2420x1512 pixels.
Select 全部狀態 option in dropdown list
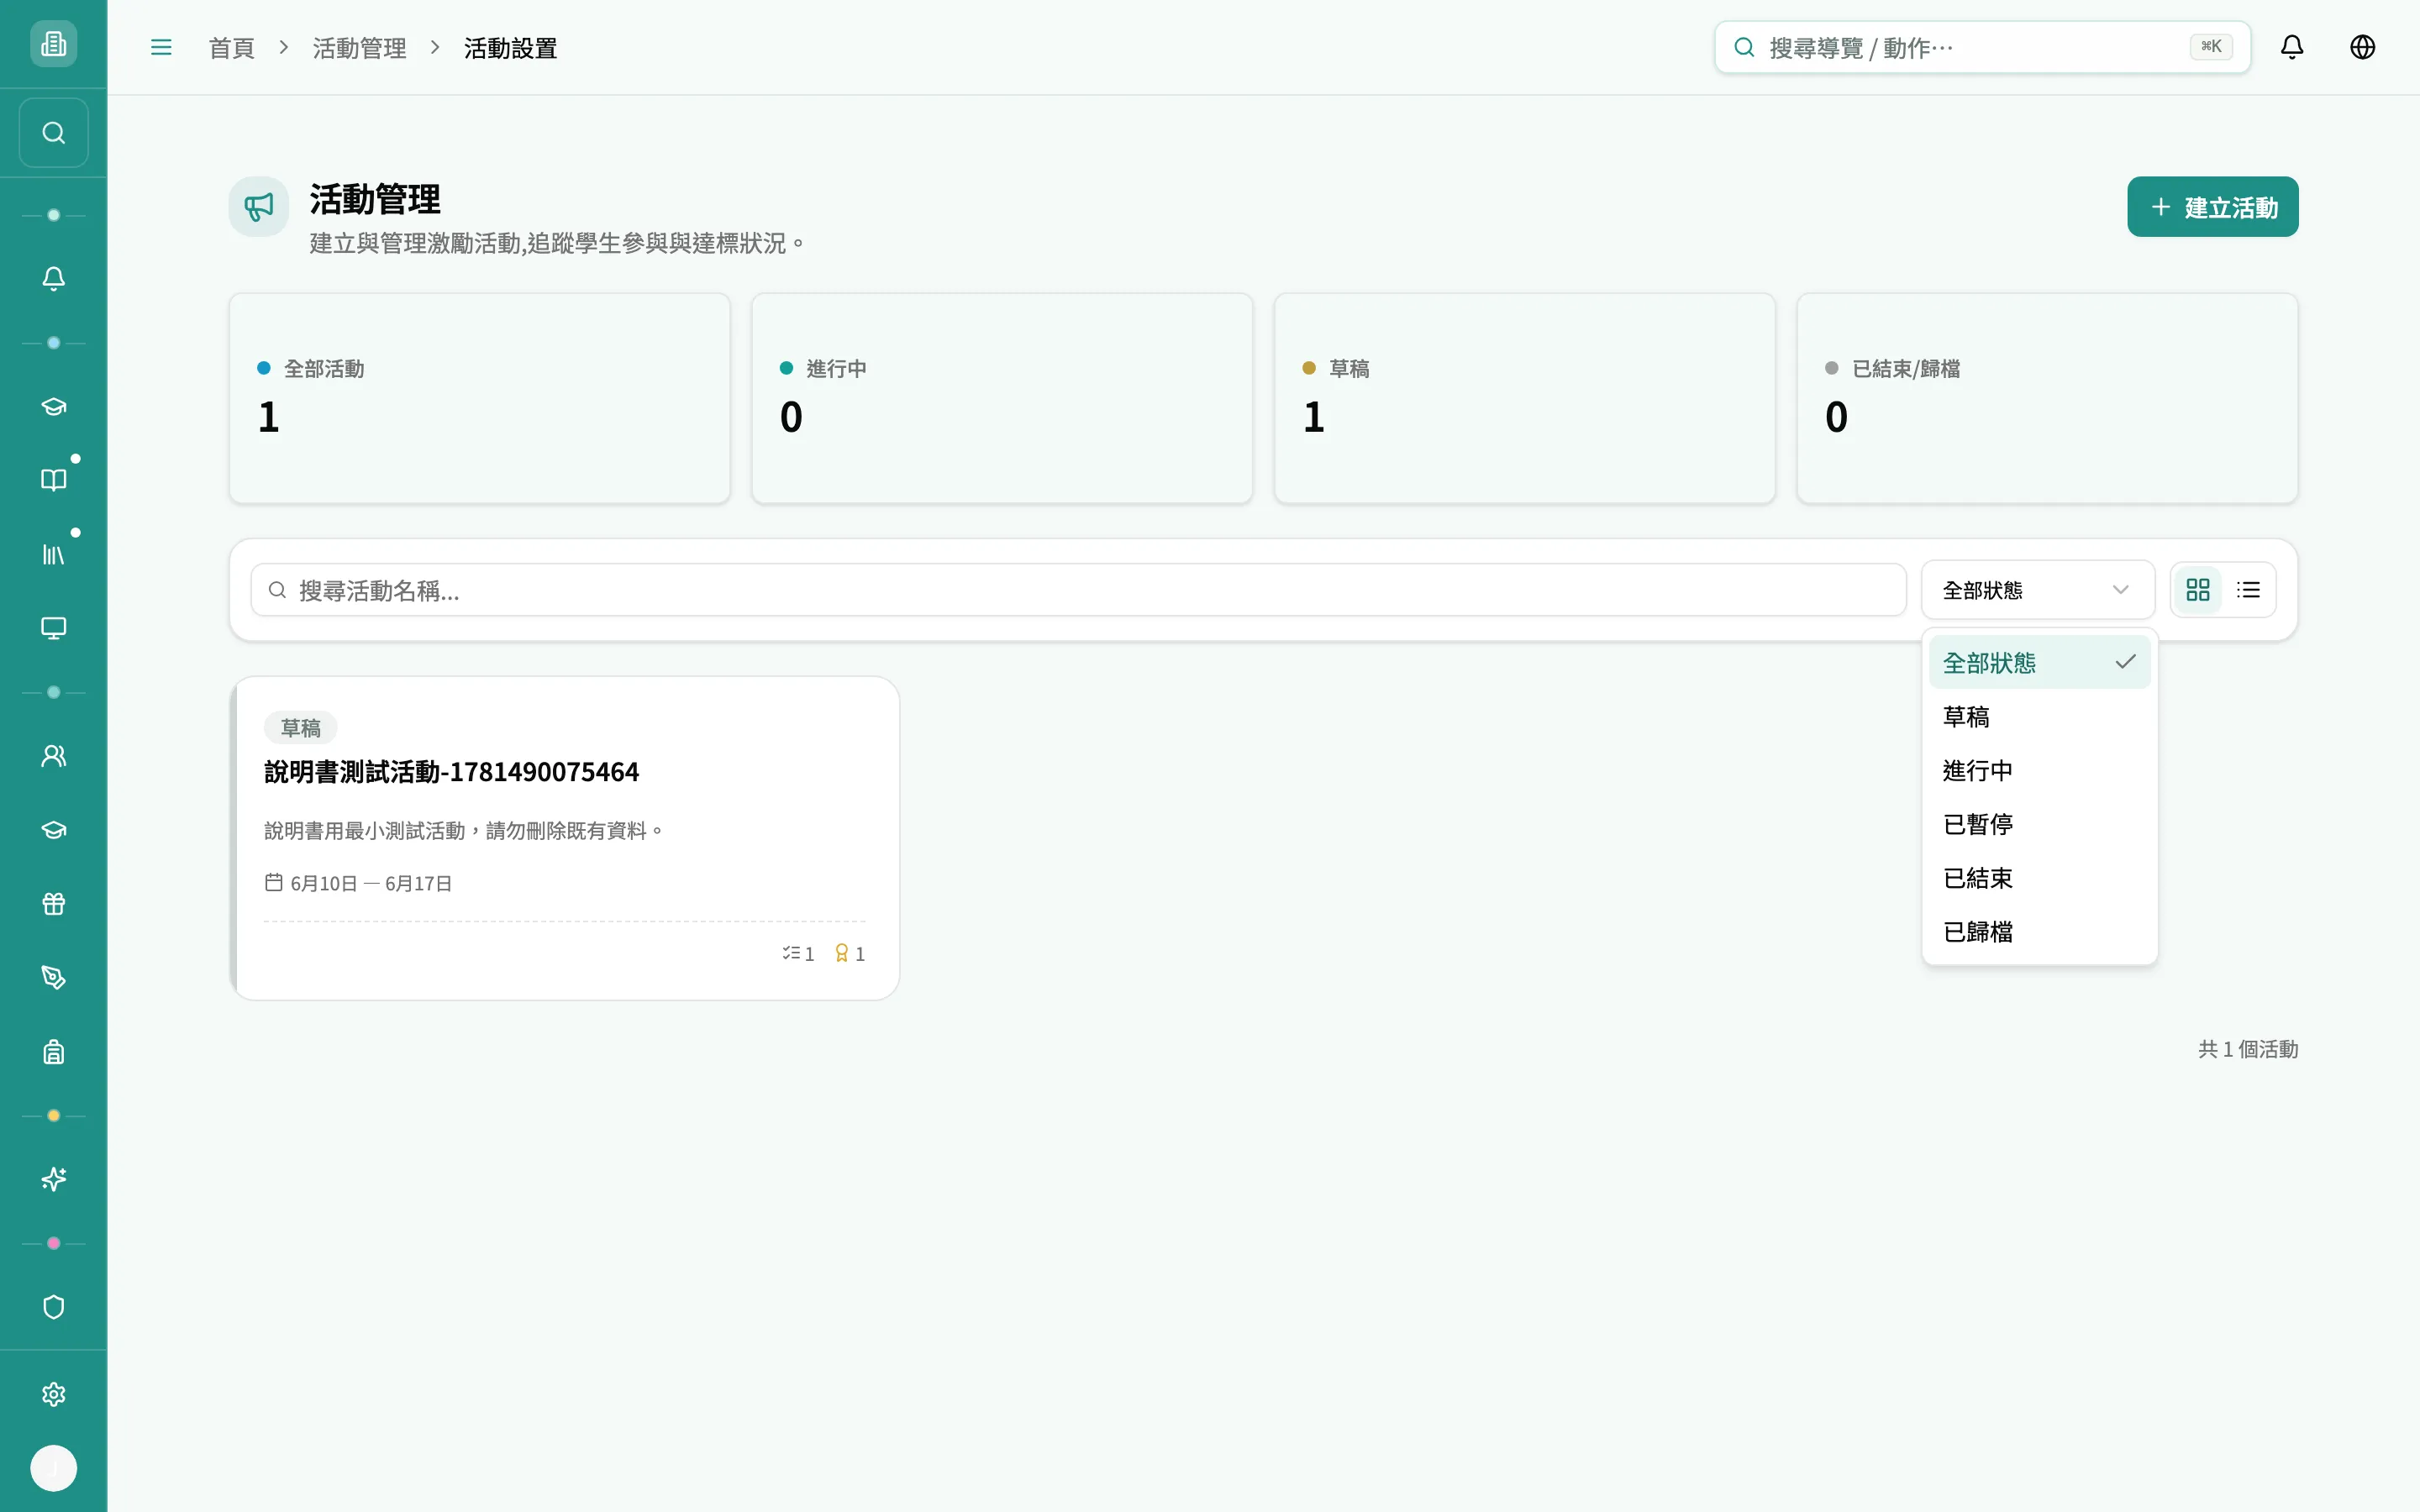(x=2039, y=662)
